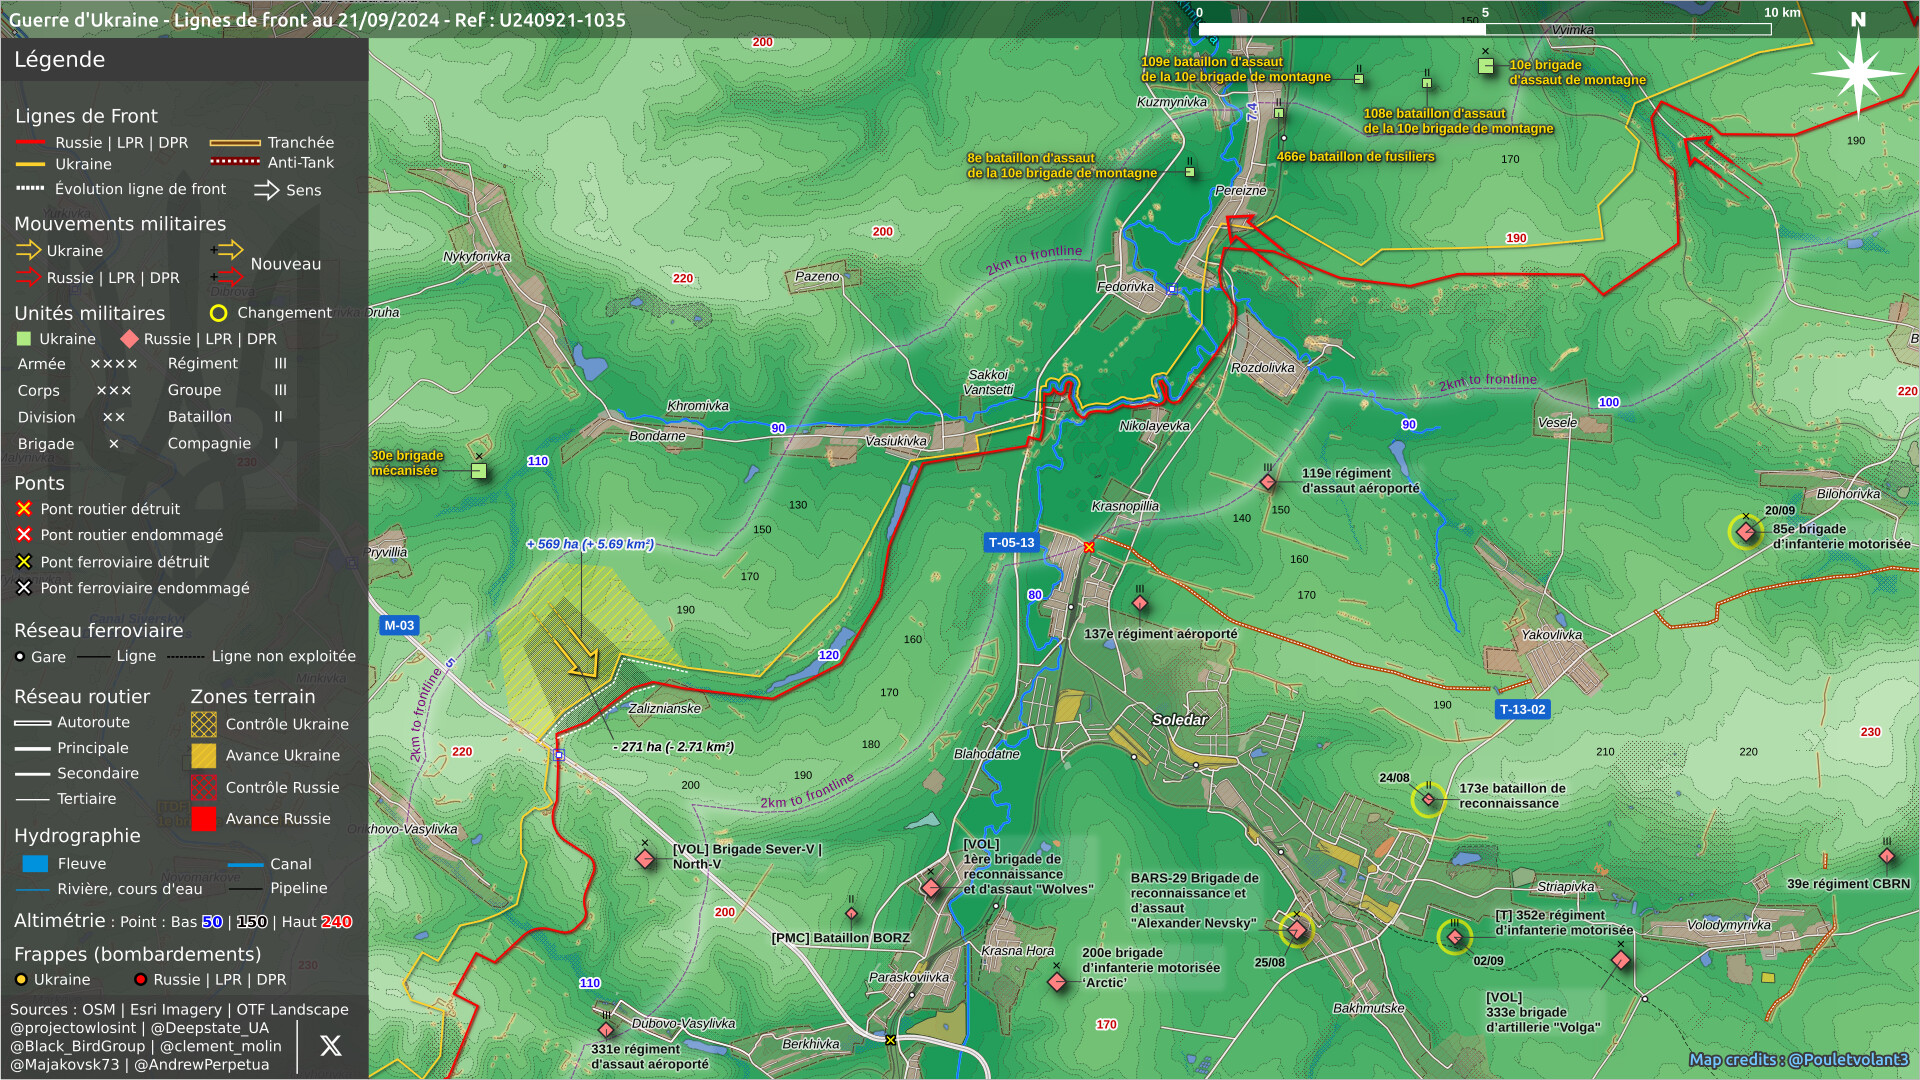The height and width of the screenshot is (1080, 1920).
Task: Click the 85e brigade circled unit marker
Action: [1746, 532]
